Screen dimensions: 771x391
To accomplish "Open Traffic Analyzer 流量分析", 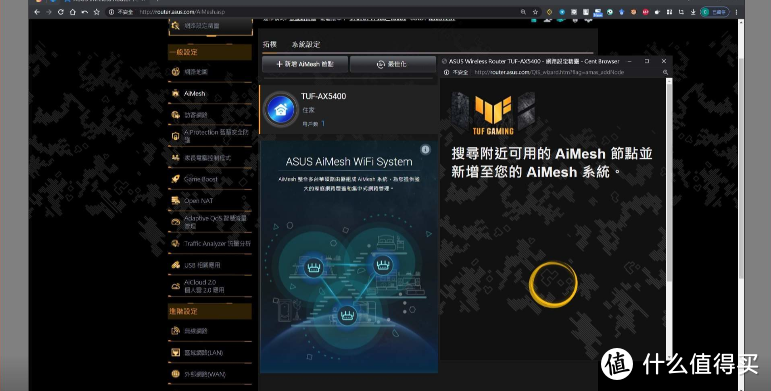I will click(210, 243).
